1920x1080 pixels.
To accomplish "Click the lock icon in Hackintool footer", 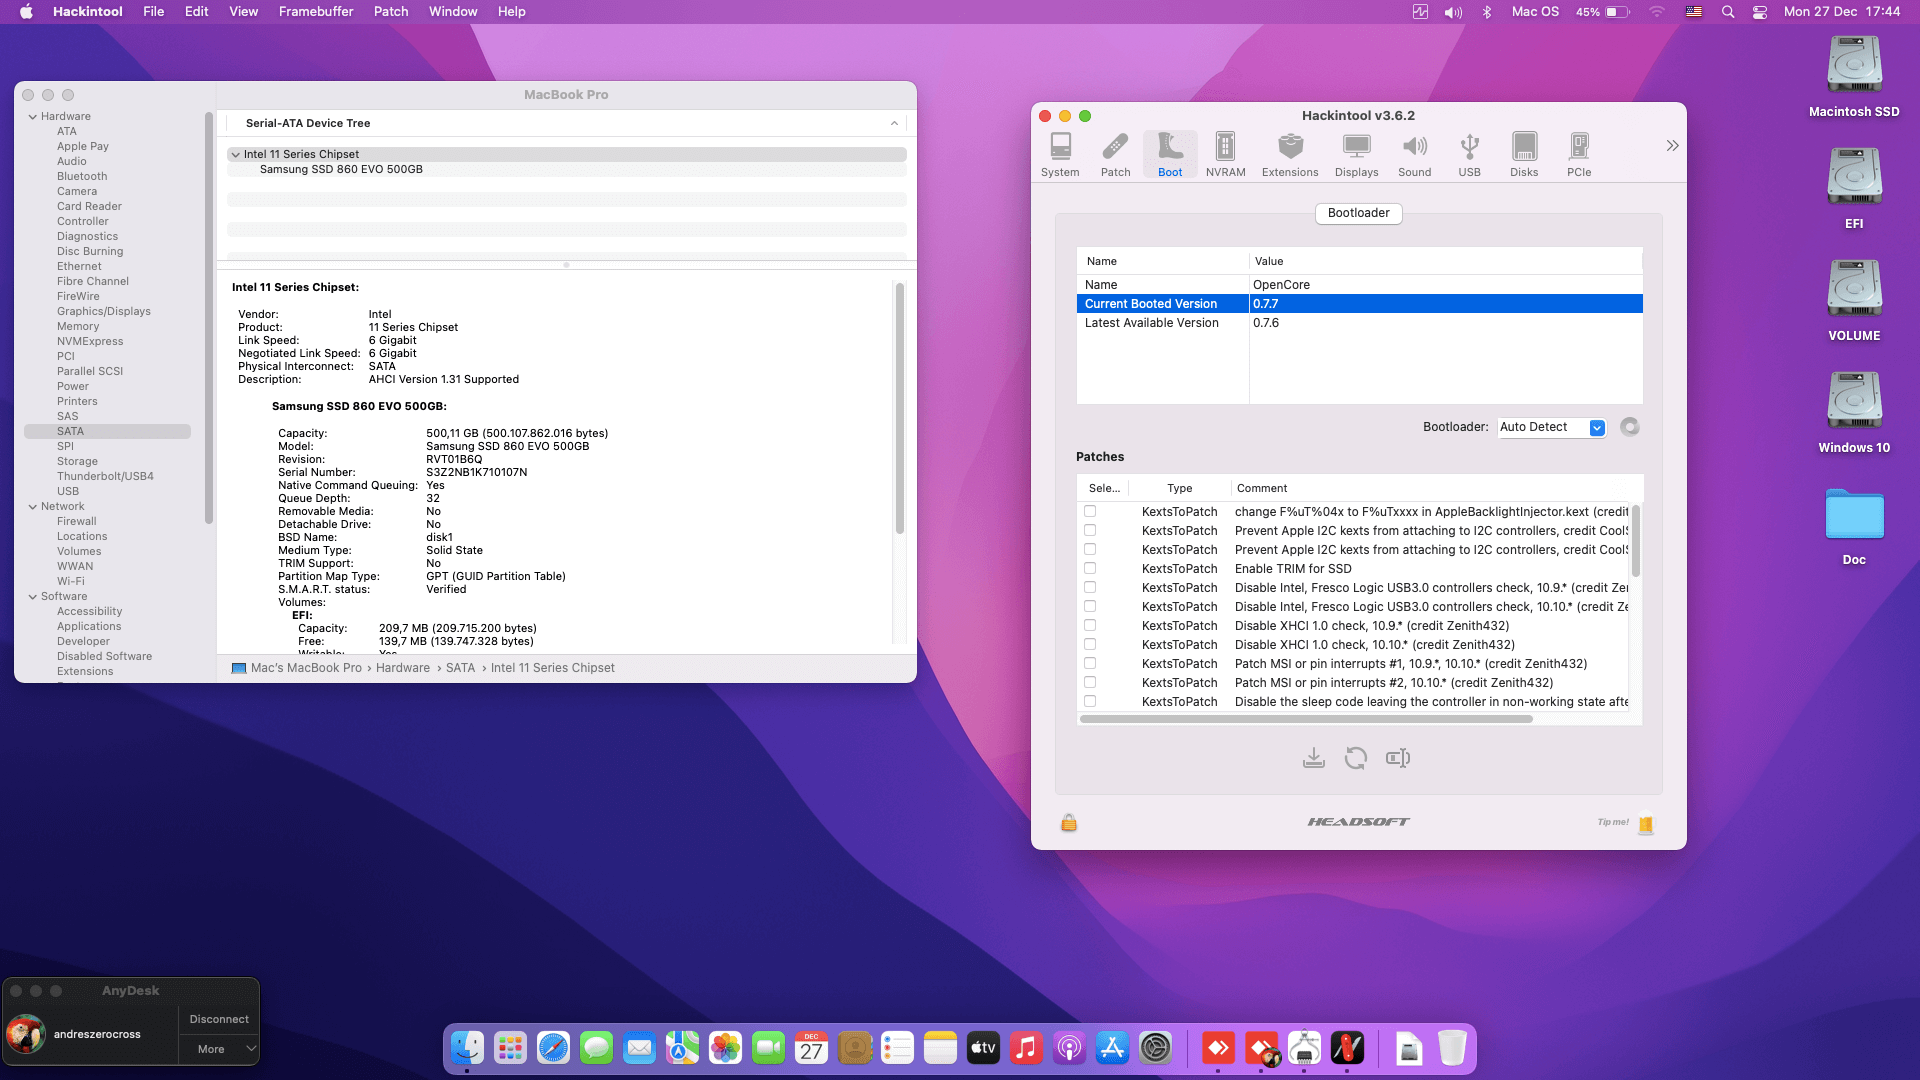I will point(1069,823).
